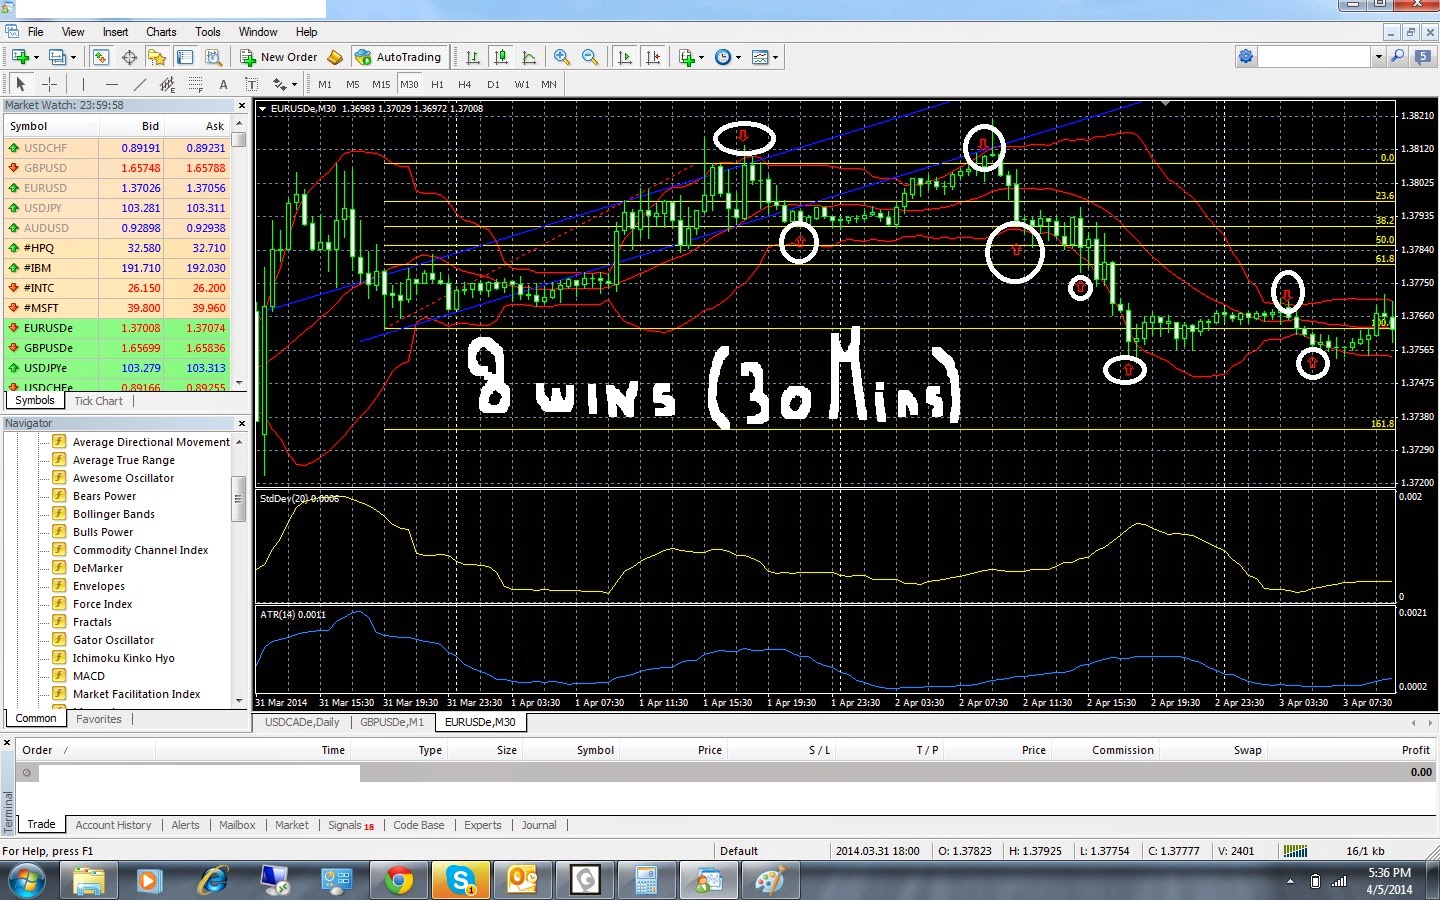Open the Windows Start menu
1440x900 pixels.
26,881
